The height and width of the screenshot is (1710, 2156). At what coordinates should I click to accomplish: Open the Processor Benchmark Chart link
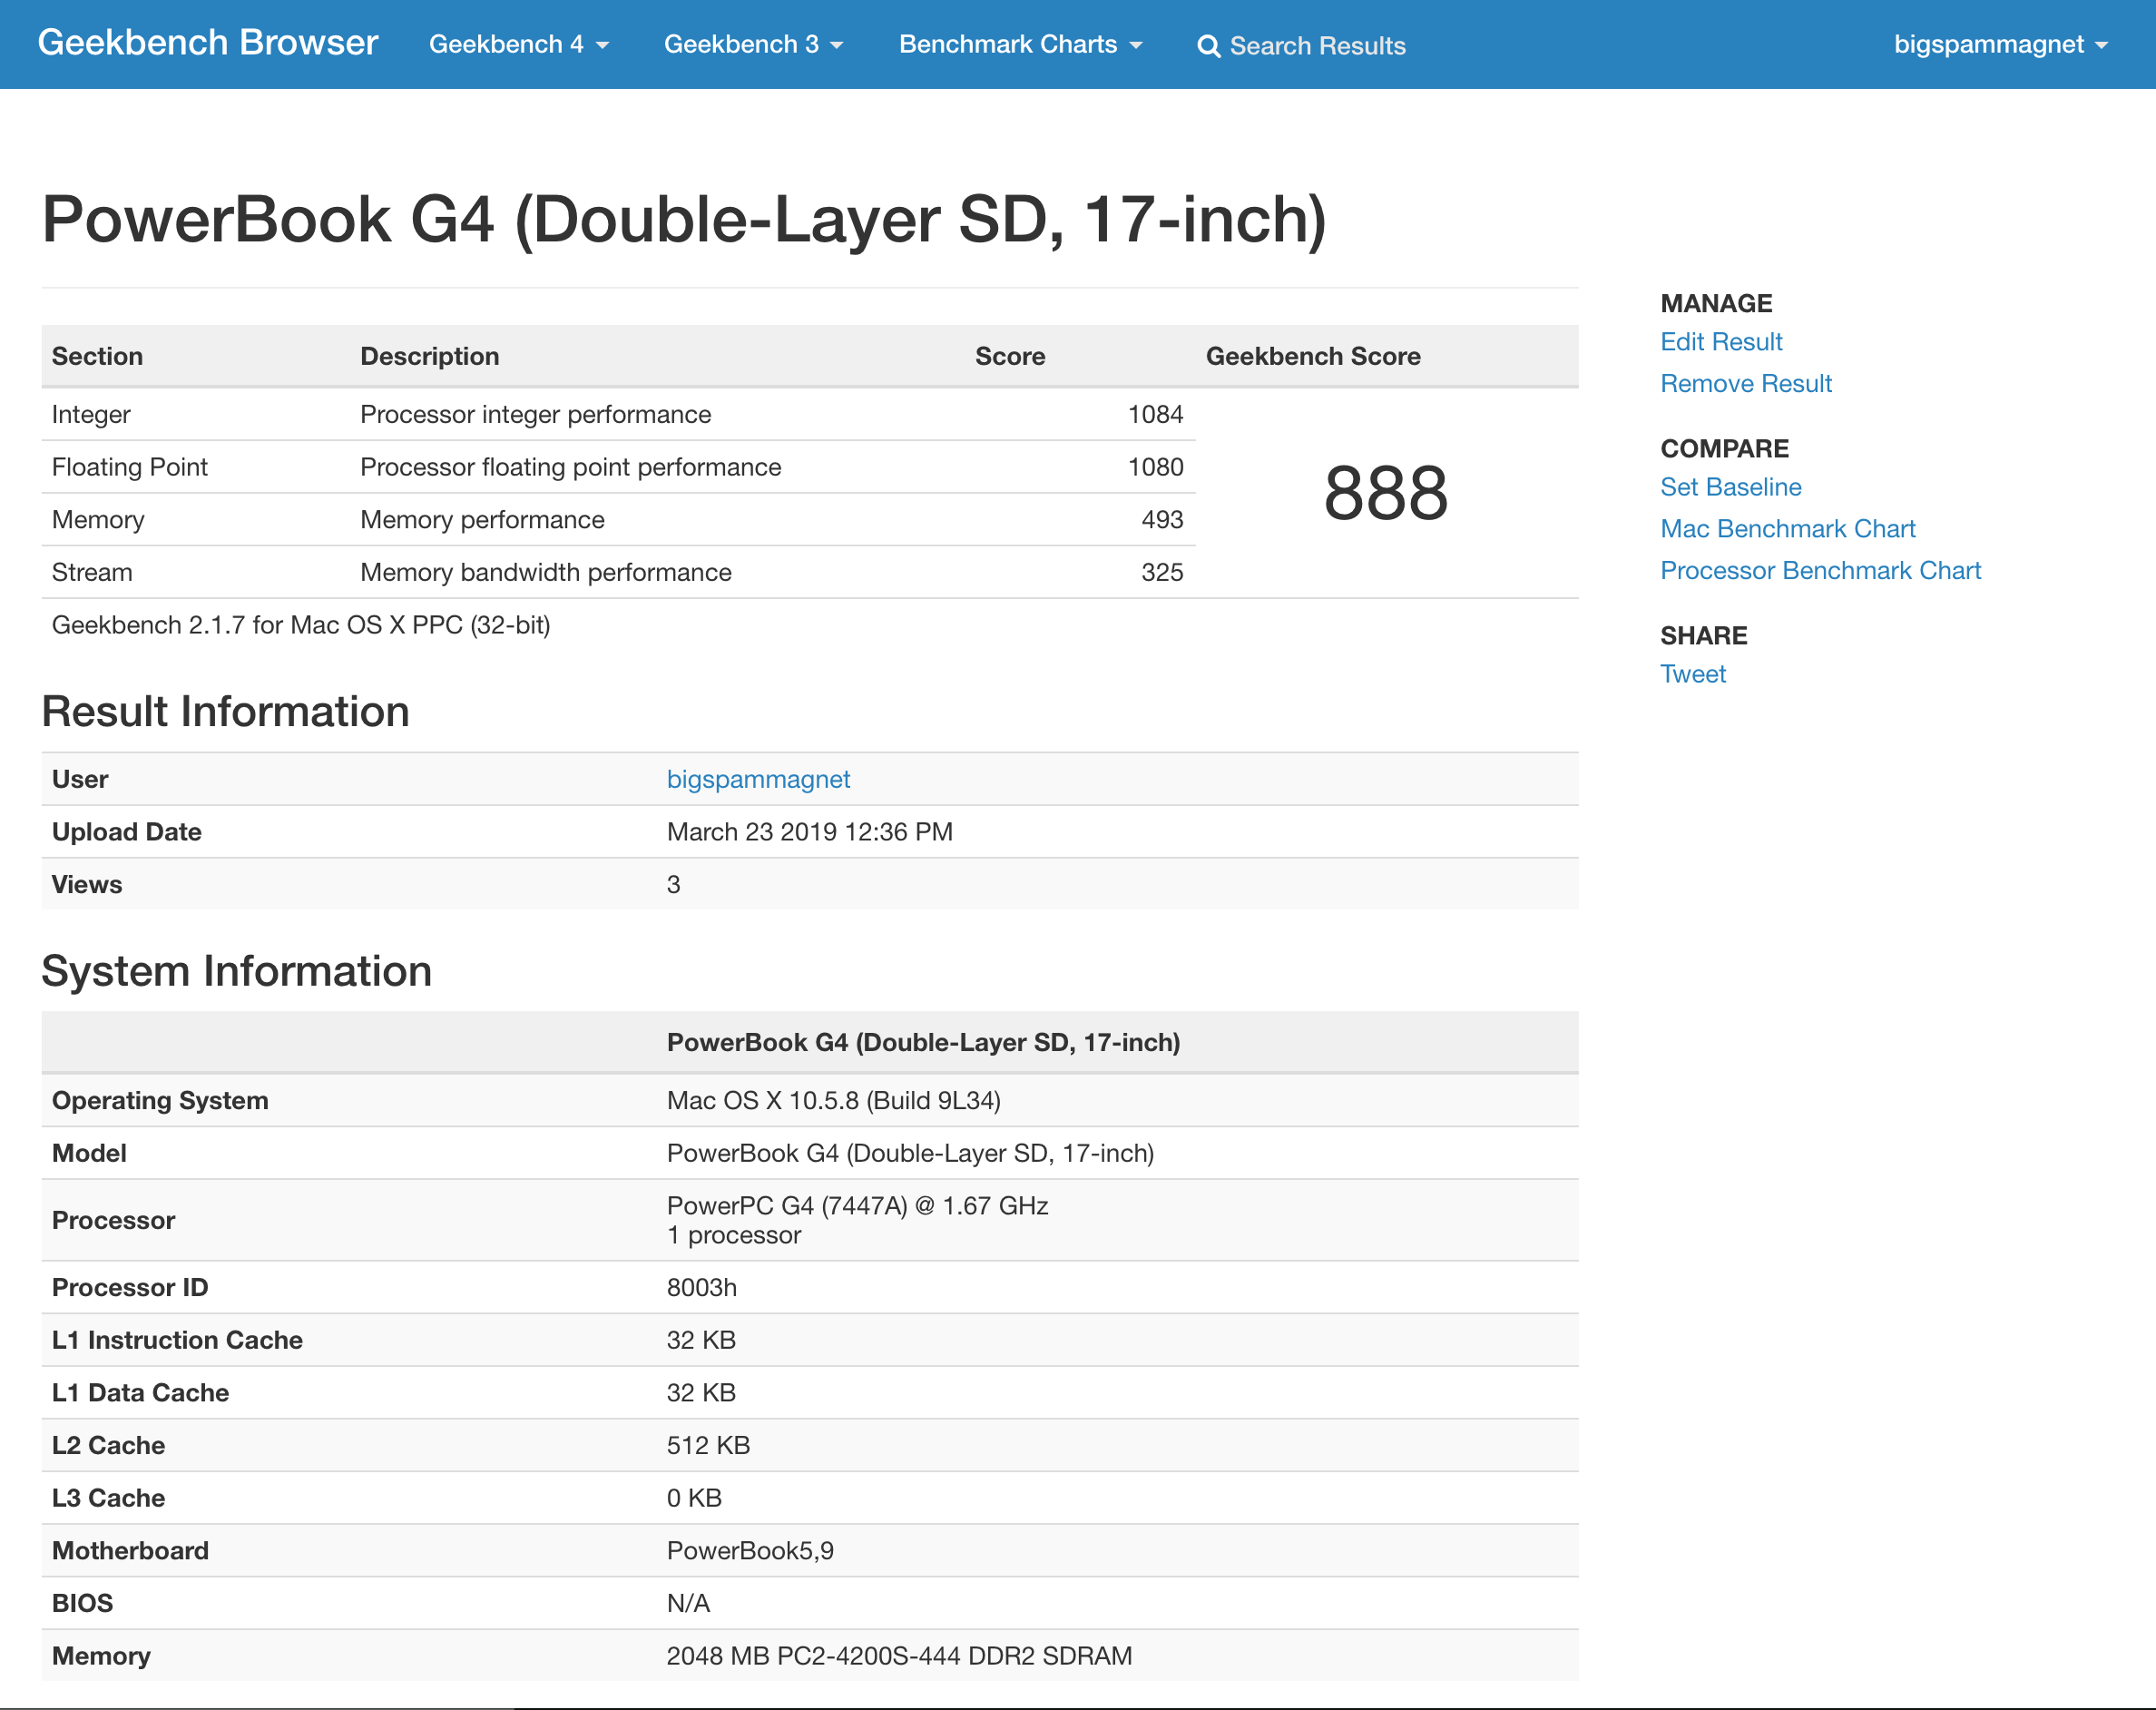1820,571
